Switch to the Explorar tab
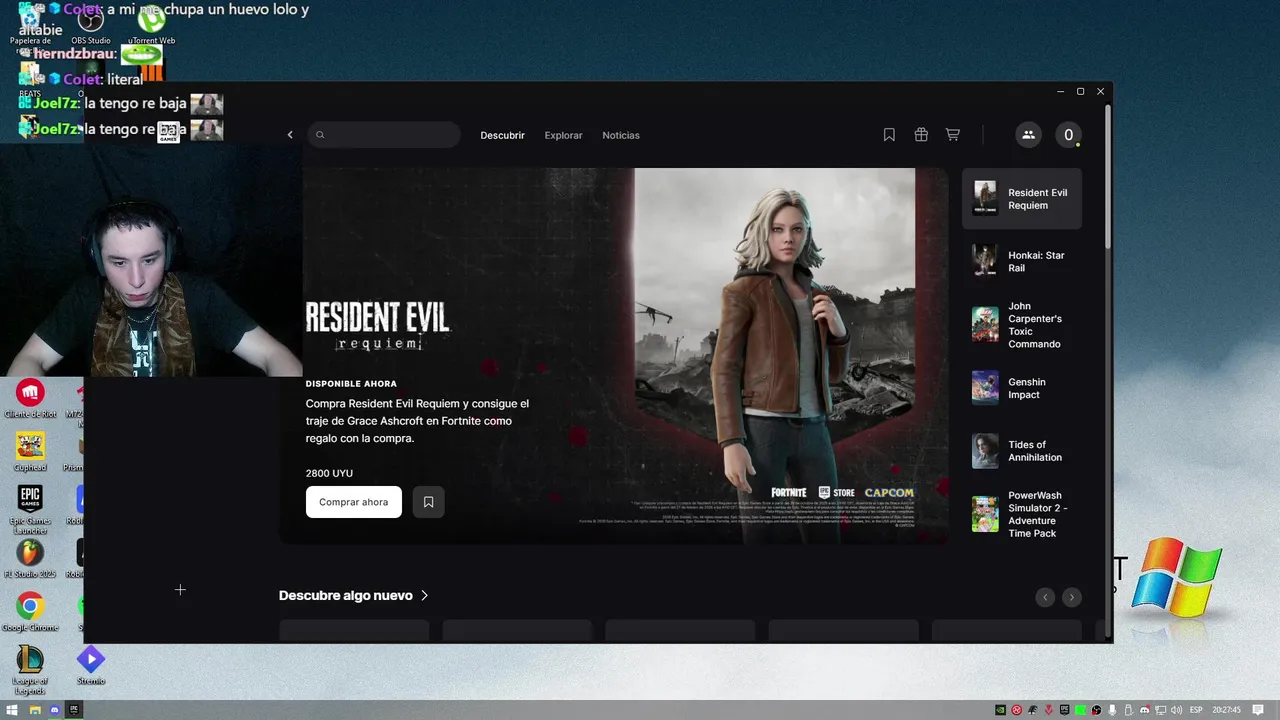This screenshot has width=1280, height=720. click(563, 135)
